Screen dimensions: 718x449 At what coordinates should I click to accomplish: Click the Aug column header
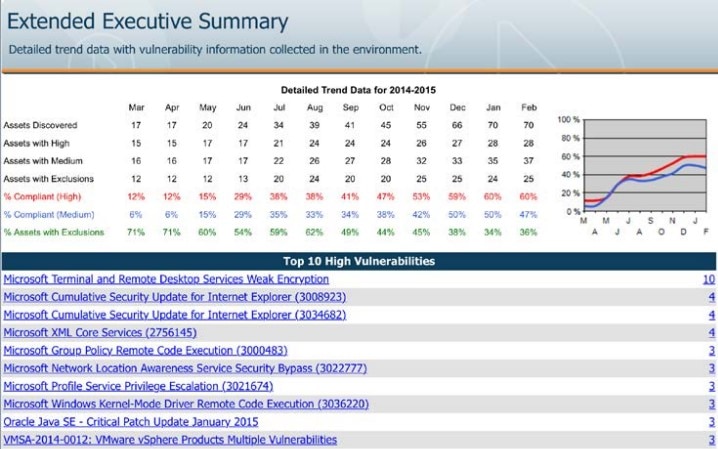tap(315, 108)
